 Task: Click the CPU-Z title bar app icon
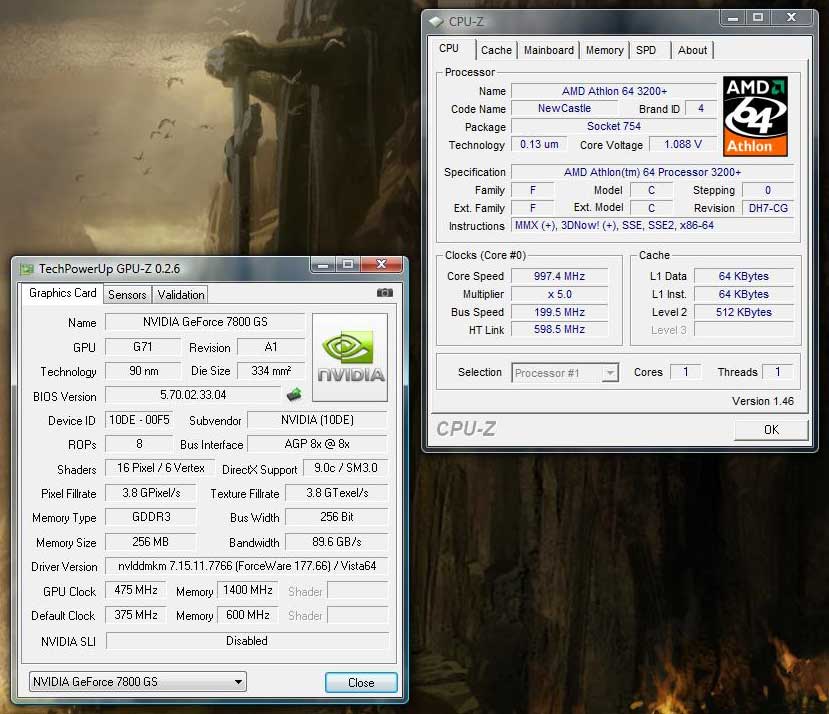pos(436,22)
